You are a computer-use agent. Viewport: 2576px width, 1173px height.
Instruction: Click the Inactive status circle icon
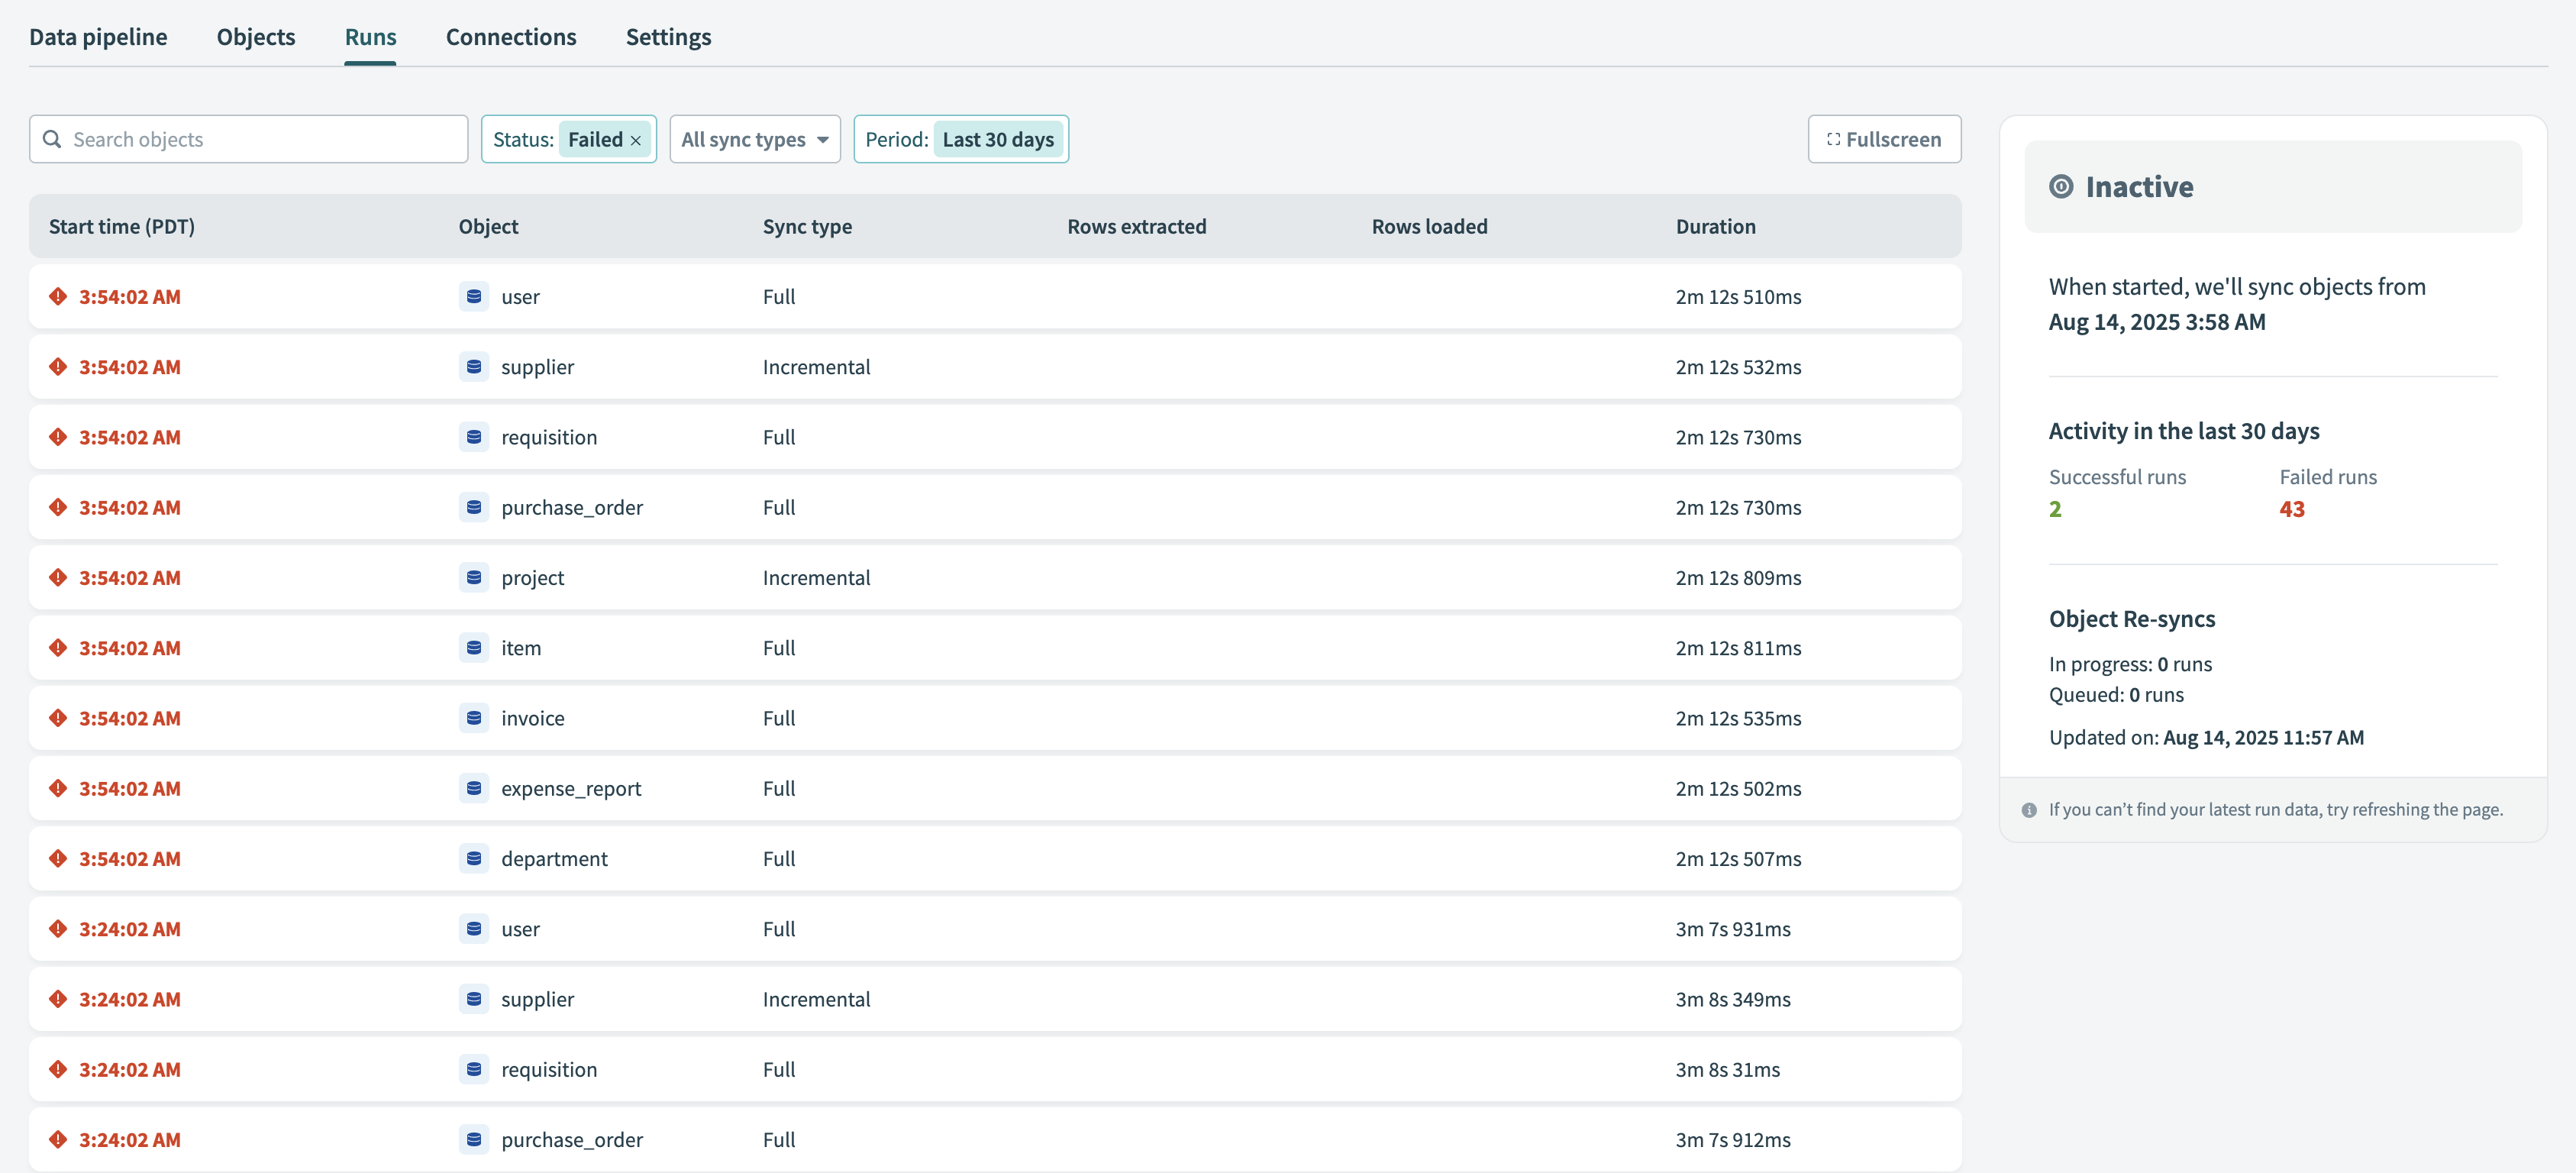[x=2061, y=186]
